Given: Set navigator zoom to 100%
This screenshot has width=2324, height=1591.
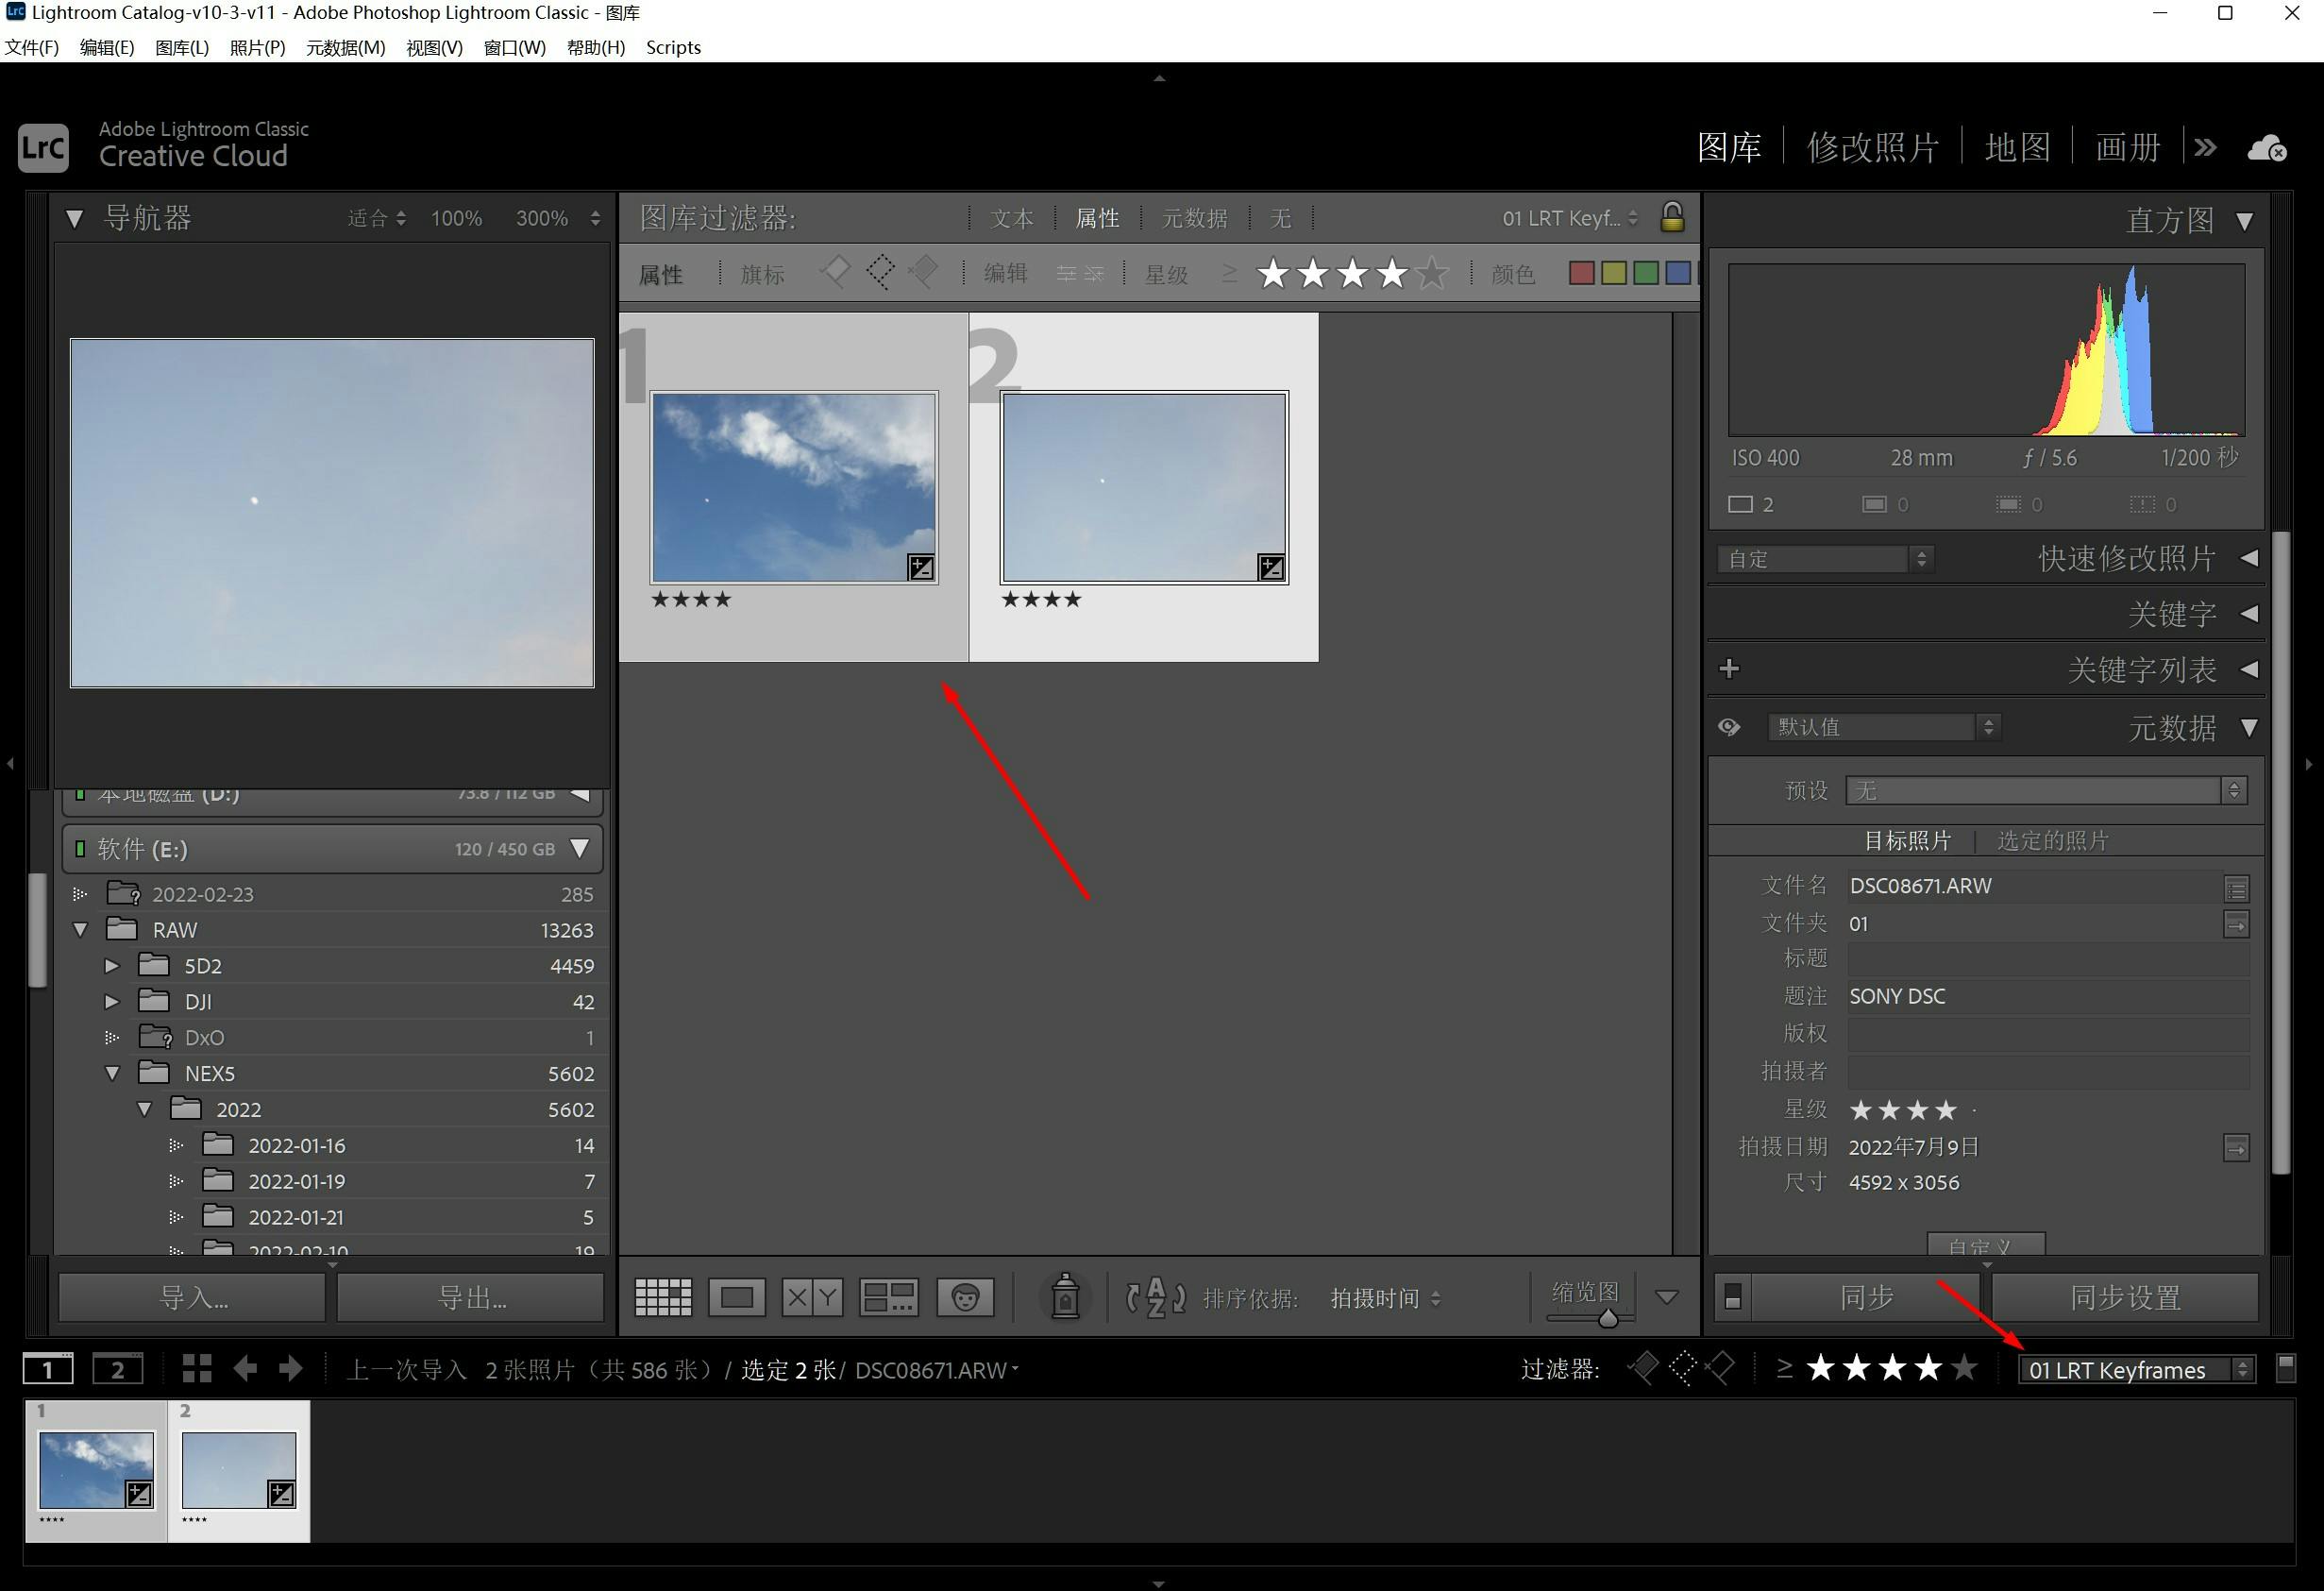Looking at the screenshot, I should pyautogui.click(x=456, y=218).
